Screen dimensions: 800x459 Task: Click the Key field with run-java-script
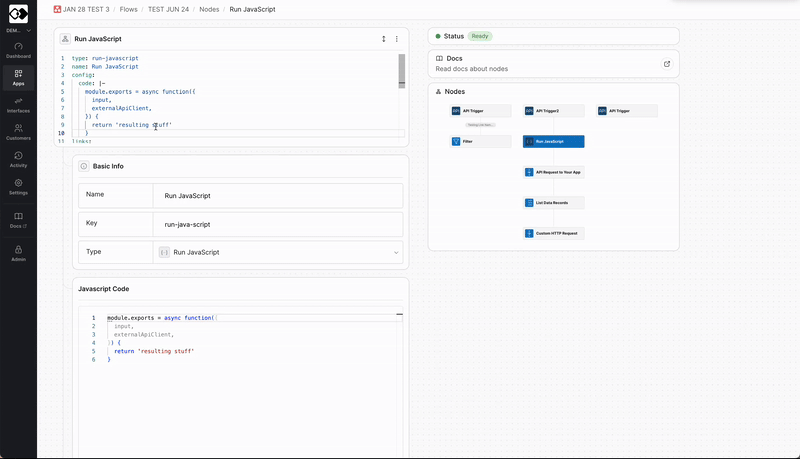[x=278, y=224]
